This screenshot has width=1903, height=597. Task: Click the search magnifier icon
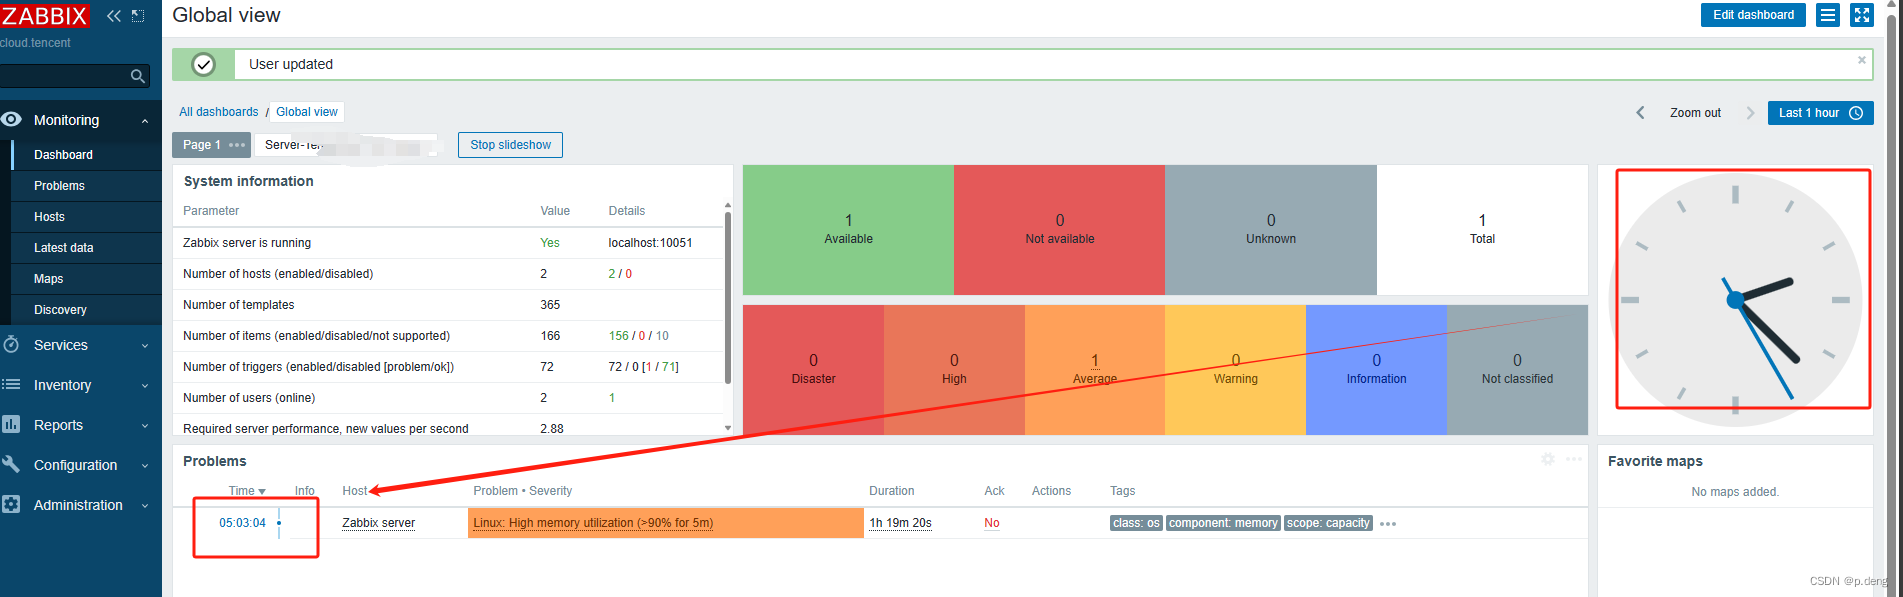click(x=138, y=76)
